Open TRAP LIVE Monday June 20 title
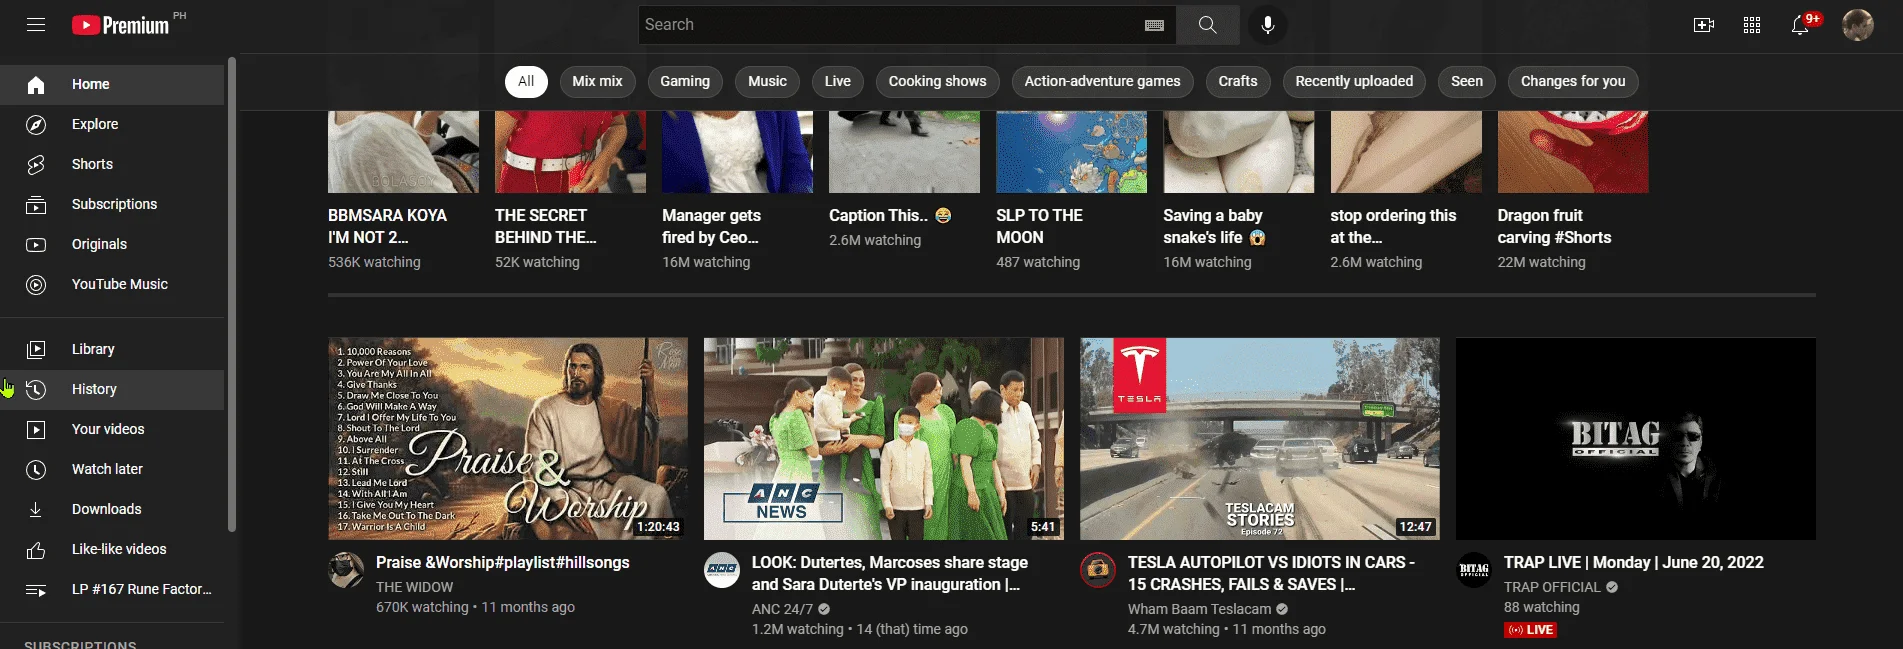 pyautogui.click(x=1634, y=563)
